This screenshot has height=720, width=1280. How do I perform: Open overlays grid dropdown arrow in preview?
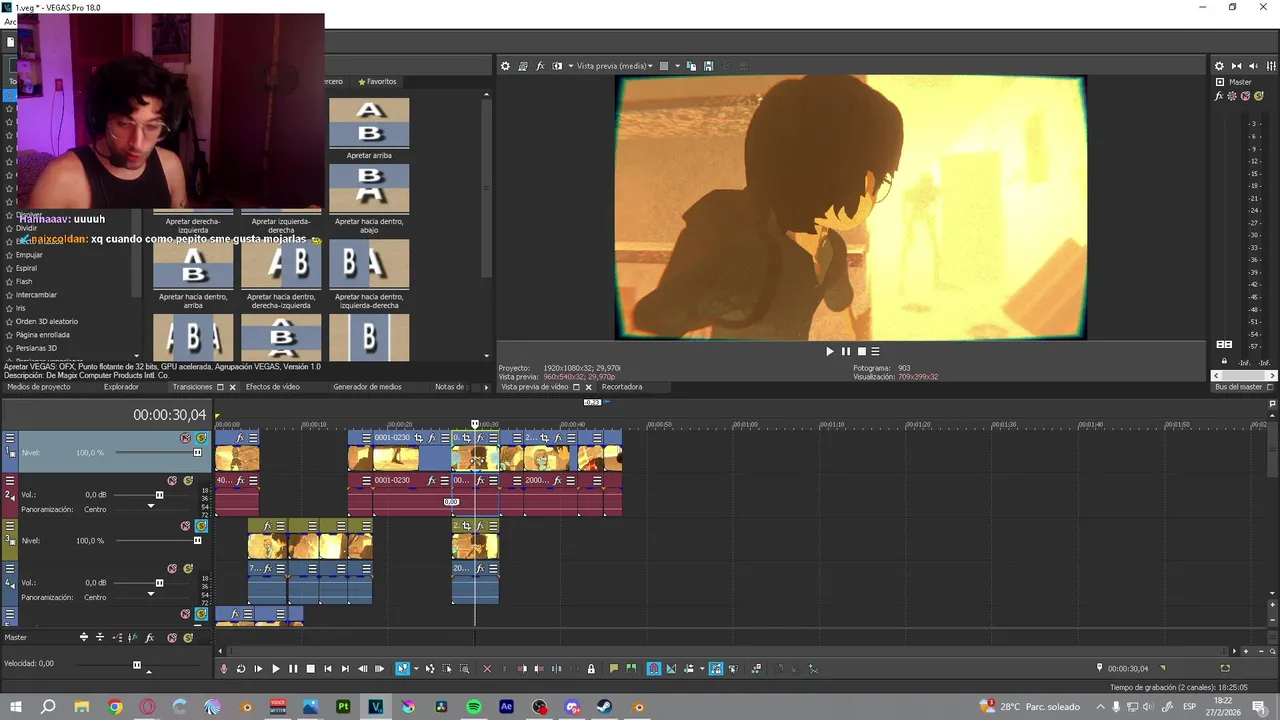pos(677,66)
